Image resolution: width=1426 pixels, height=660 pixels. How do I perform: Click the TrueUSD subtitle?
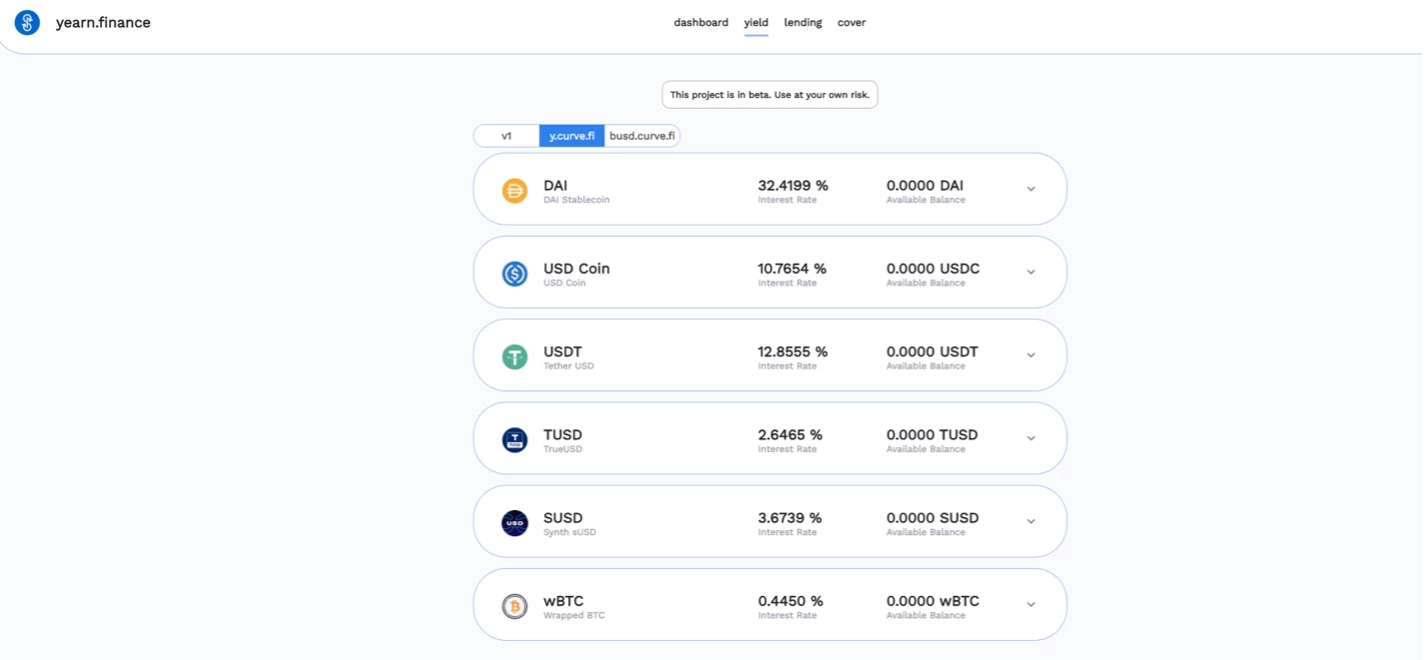coord(563,449)
